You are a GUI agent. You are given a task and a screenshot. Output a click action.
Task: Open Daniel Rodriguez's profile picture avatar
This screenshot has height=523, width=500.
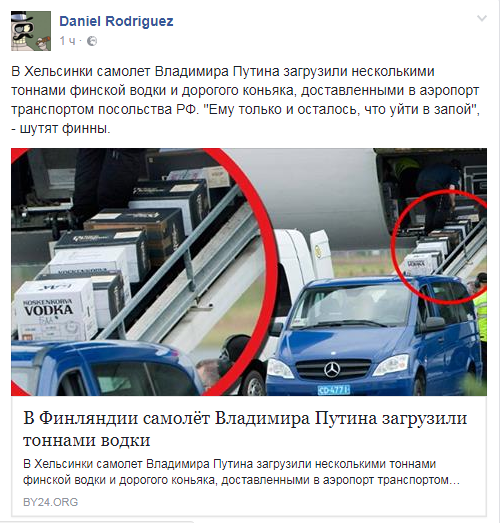pyautogui.click(x=31, y=31)
